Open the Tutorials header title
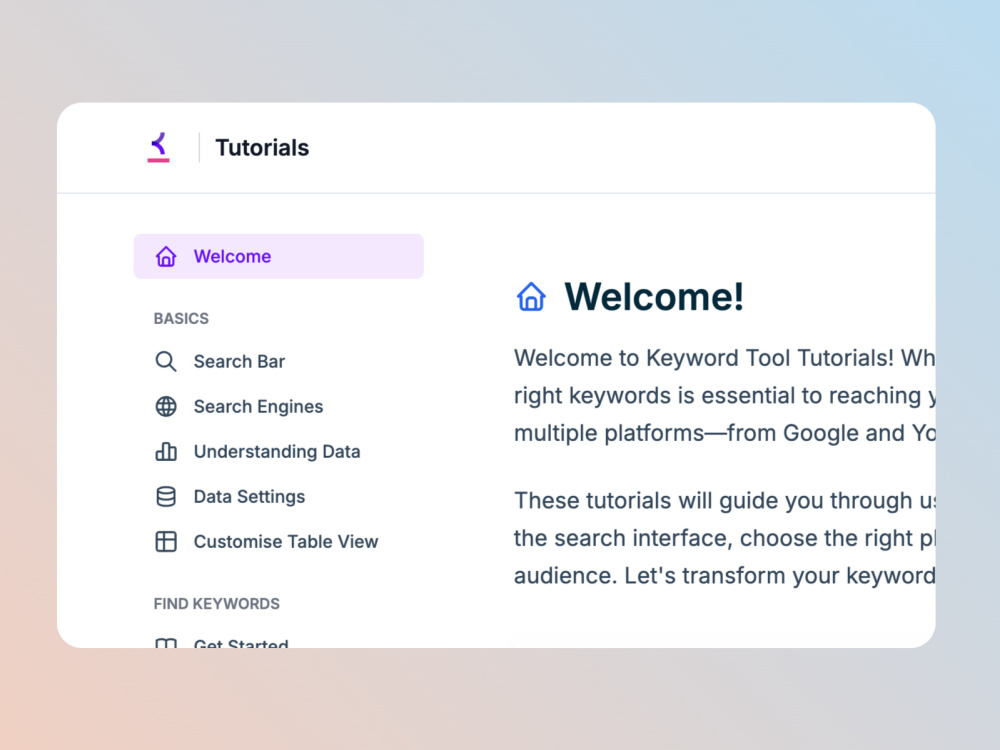The width and height of the screenshot is (1000, 750). tap(262, 148)
